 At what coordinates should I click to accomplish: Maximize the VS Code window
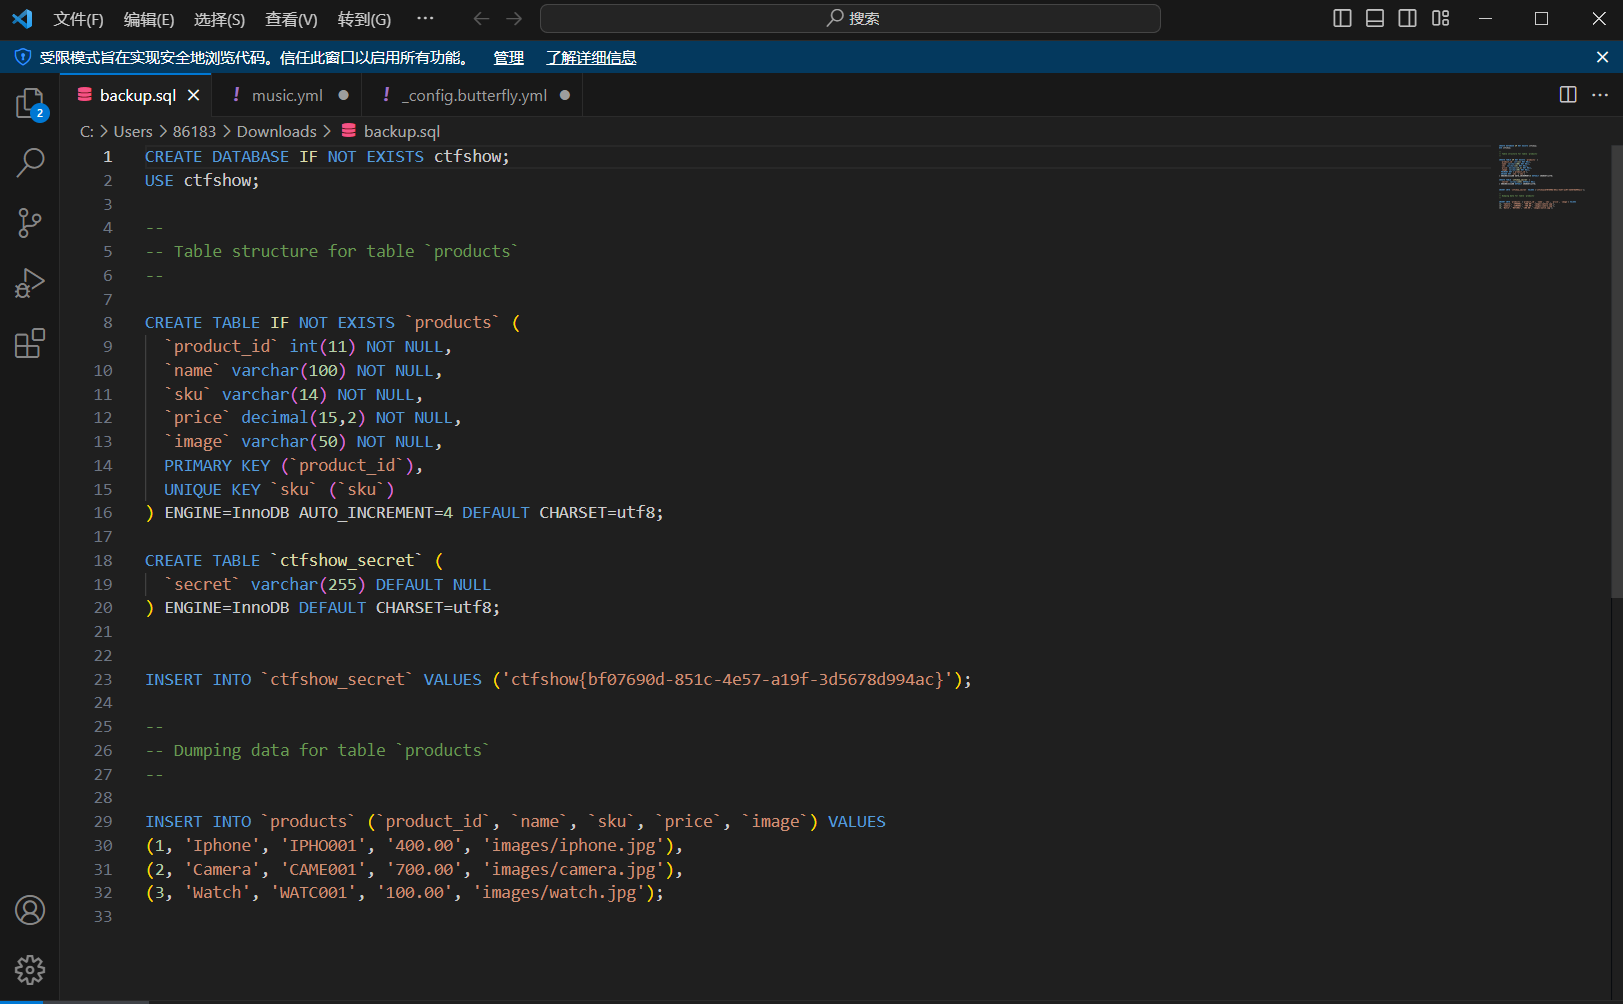click(1541, 18)
